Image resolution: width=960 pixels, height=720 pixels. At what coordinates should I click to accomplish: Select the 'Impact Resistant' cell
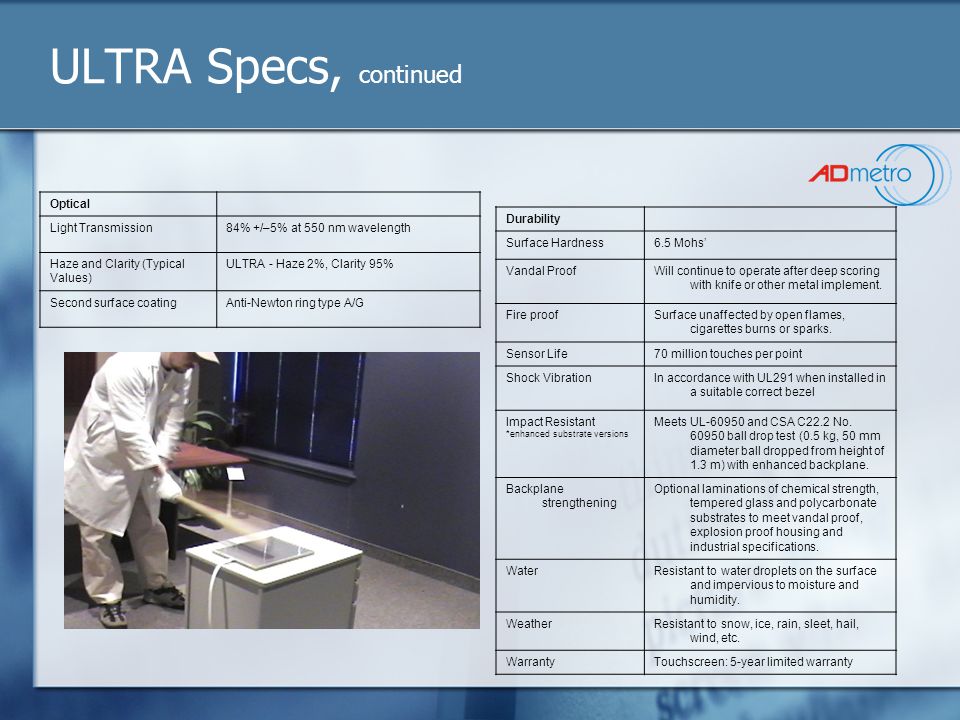570,444
